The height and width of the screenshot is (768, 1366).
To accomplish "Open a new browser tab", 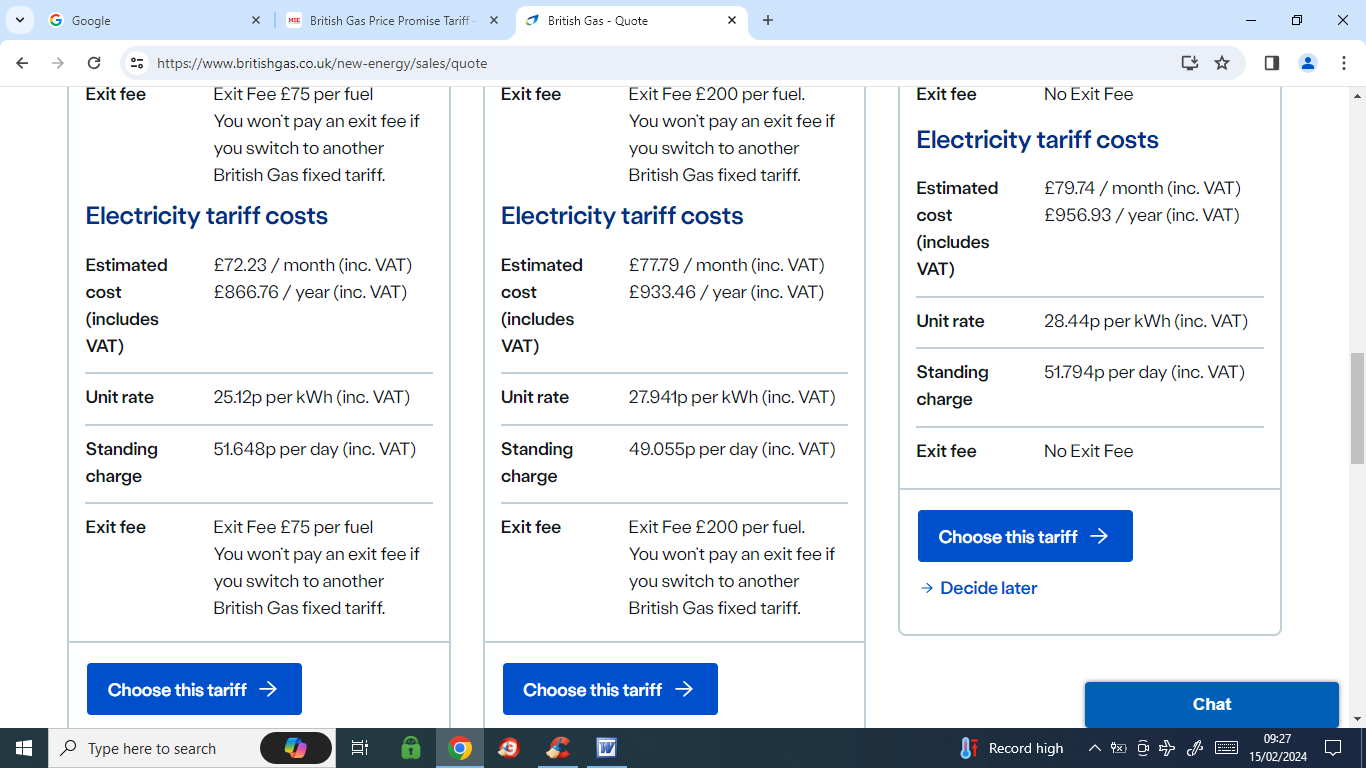I will coord(768,20).
